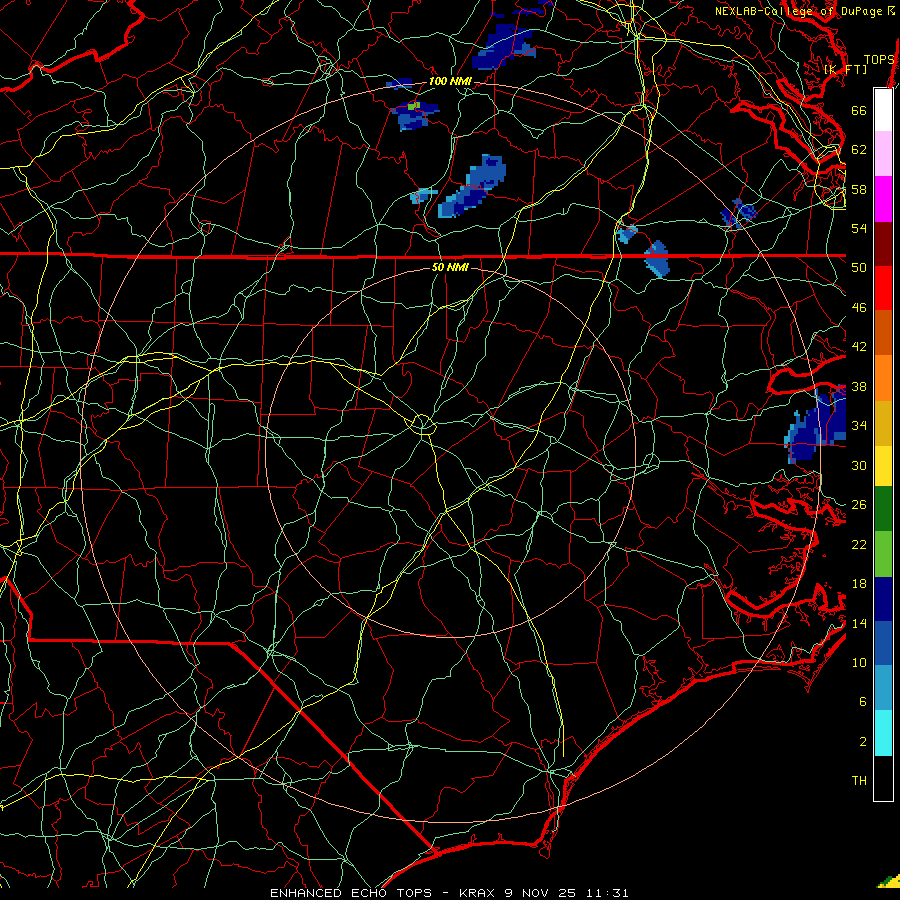
Task: Click the cyan legend swatch
Action: click(x=883, y=733)
